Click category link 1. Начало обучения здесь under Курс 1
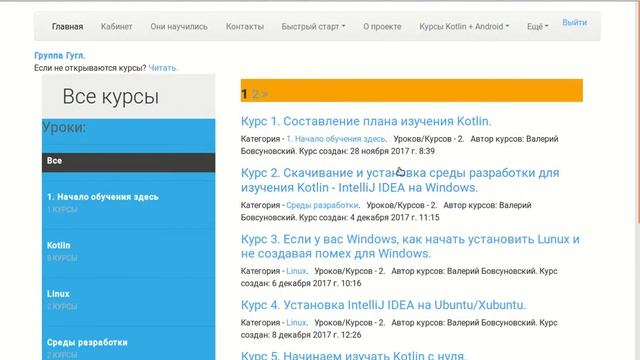 pos(336,139)
